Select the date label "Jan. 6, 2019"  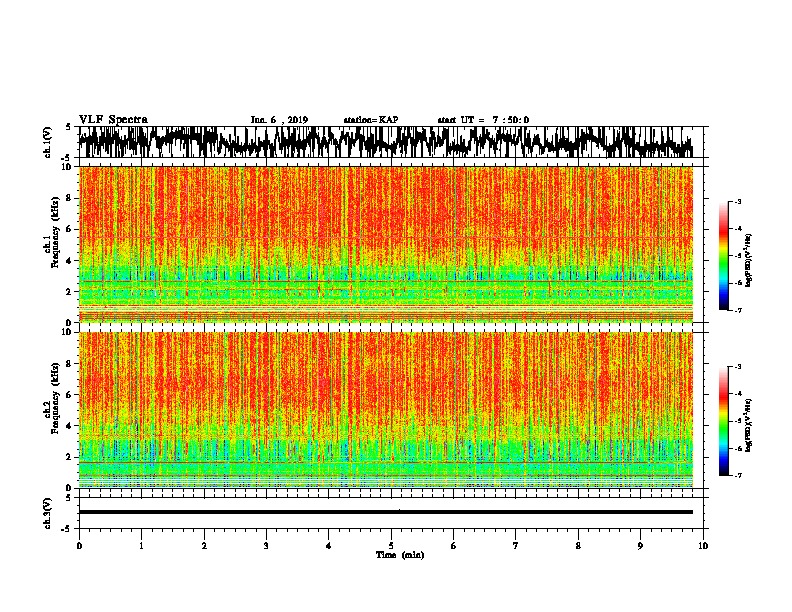(x=279, y=120)
